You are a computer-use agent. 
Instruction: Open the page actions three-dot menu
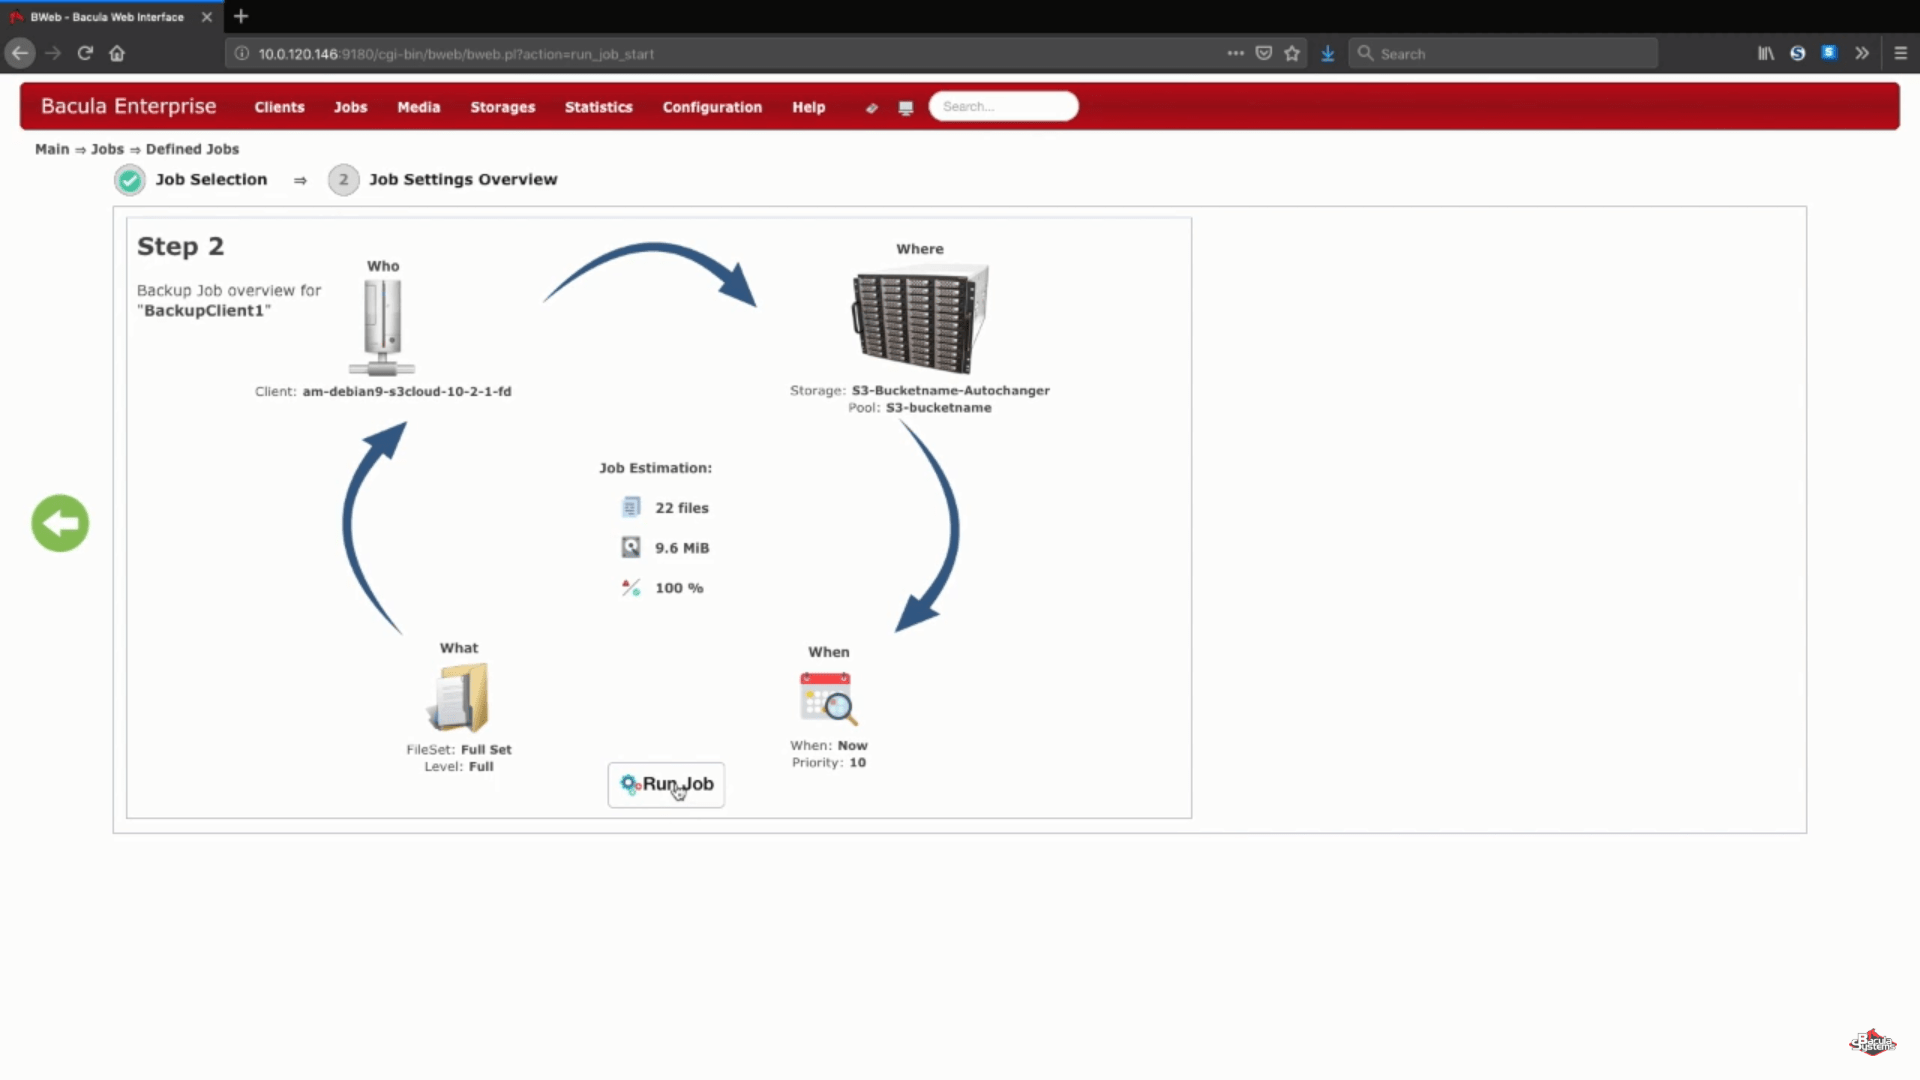point(1236,53)
